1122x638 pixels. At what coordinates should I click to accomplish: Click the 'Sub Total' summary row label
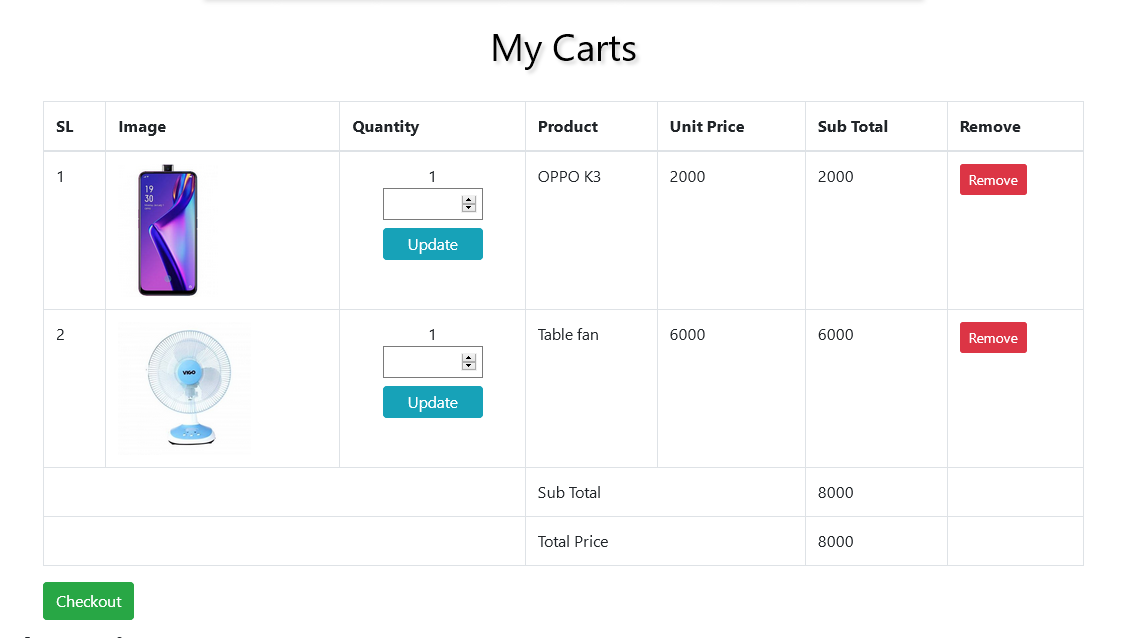pos(569,493)
